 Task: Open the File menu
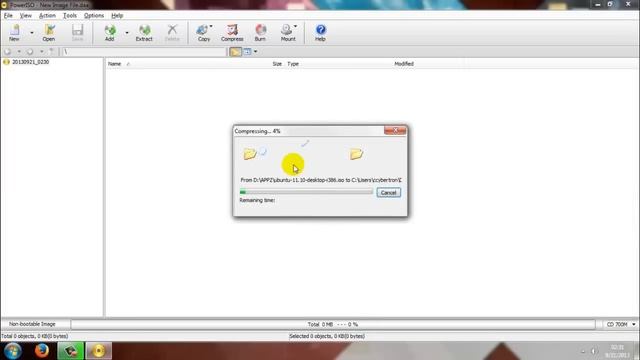pos(8,16)
